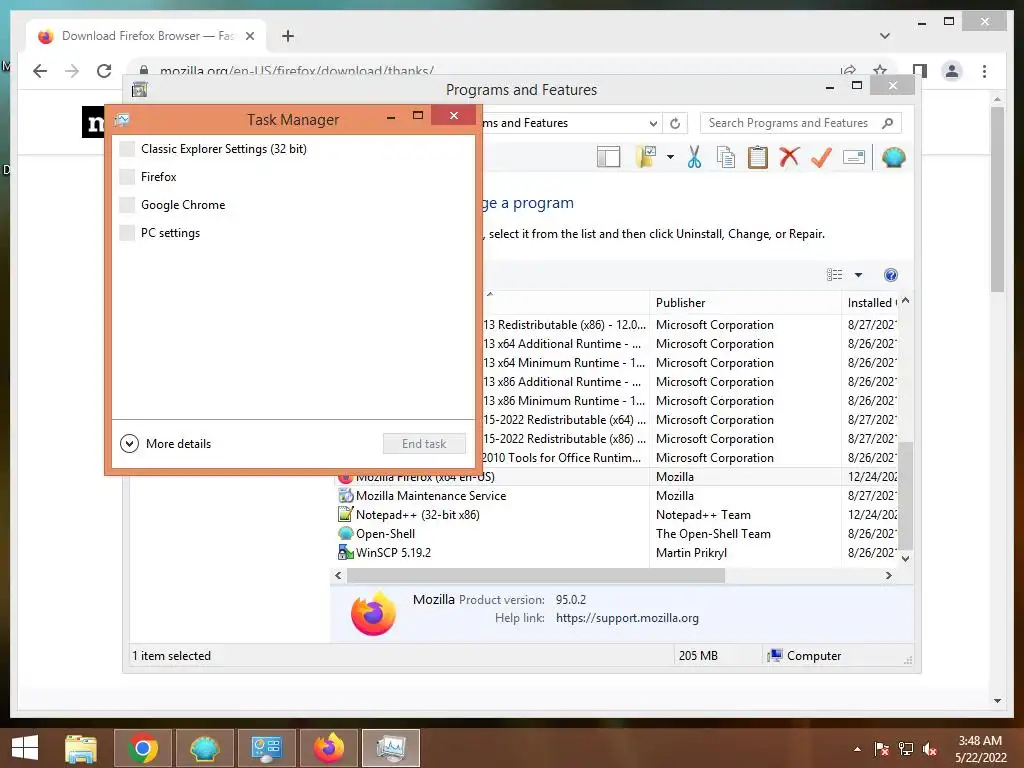Image resolution: width=1024 pixels, height=768 pixels.
Task: Open File Explorer from the taskbar
Action: (81, 748)
